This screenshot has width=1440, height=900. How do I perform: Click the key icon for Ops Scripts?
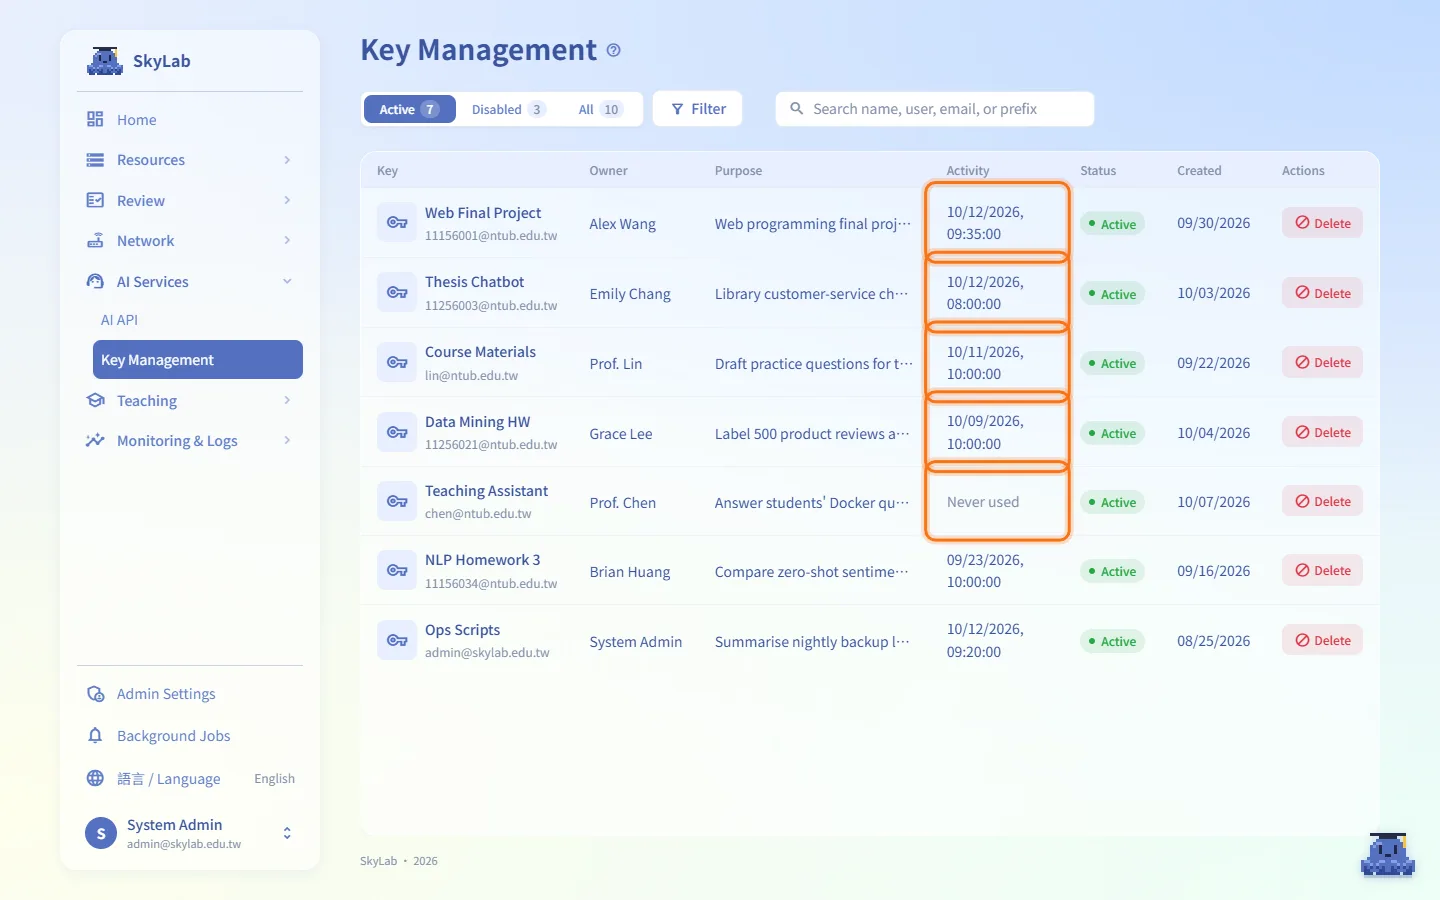click(397, 641)
